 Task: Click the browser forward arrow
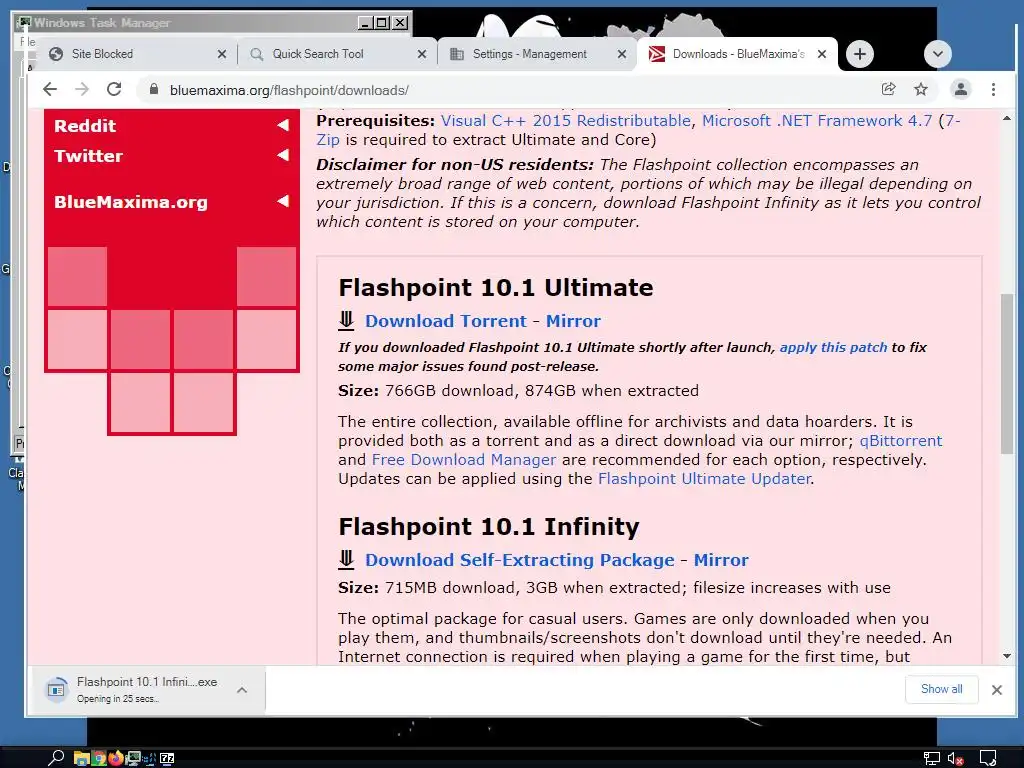pyautogui.click(x=82, y=89)
